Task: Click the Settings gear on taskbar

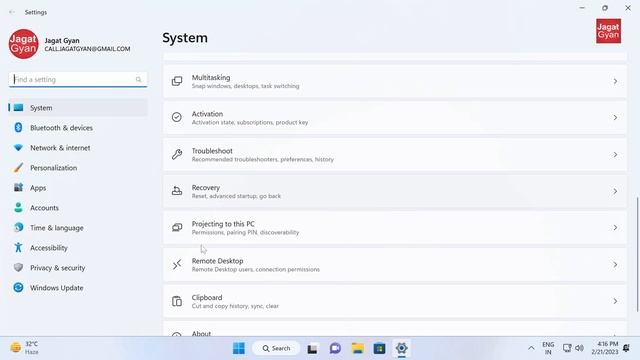Action: [402, 348]
